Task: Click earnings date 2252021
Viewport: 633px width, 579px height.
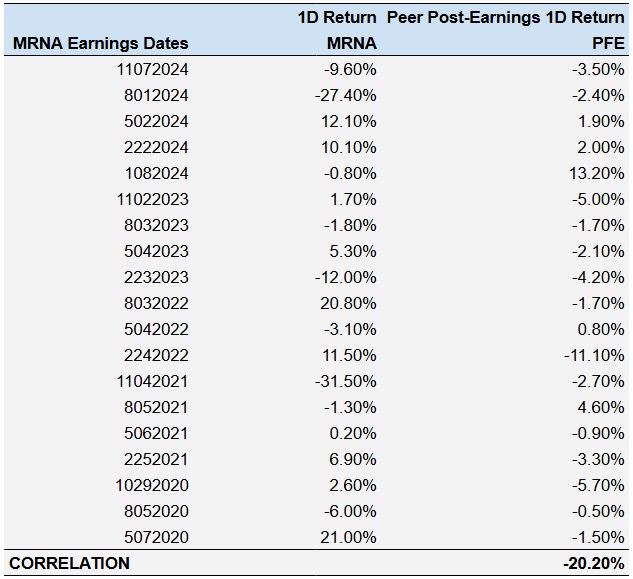Action: [x=156, y=459]
